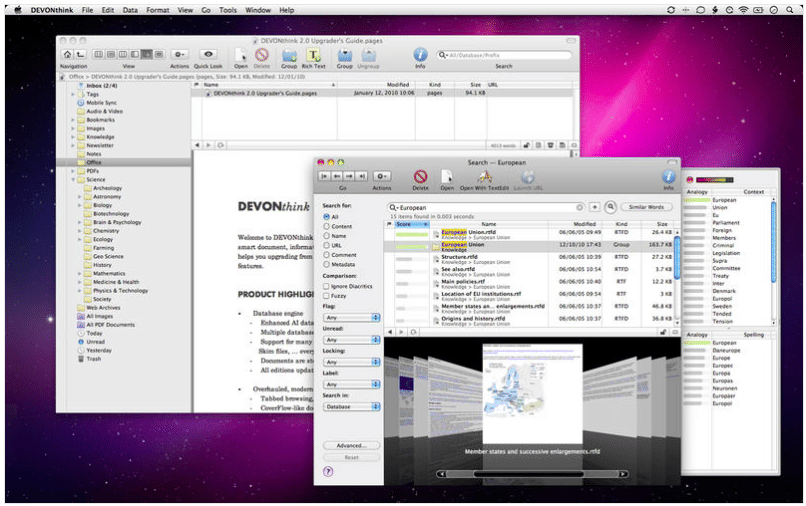Click the Advanced... button
806x506 pixels.
(351, 445)
